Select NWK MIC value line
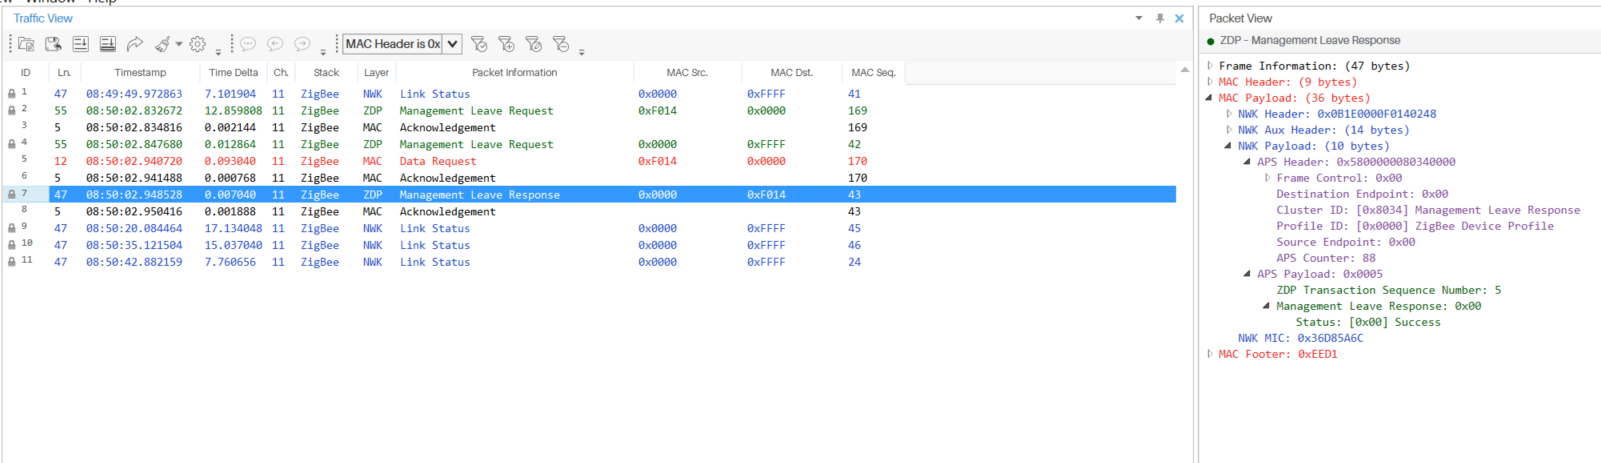 point(1300,338)
